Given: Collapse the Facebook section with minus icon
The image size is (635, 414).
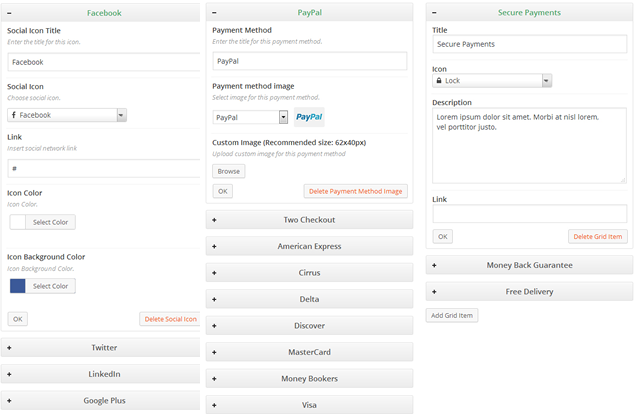Looking at the screenshot, I should point(9,13).
